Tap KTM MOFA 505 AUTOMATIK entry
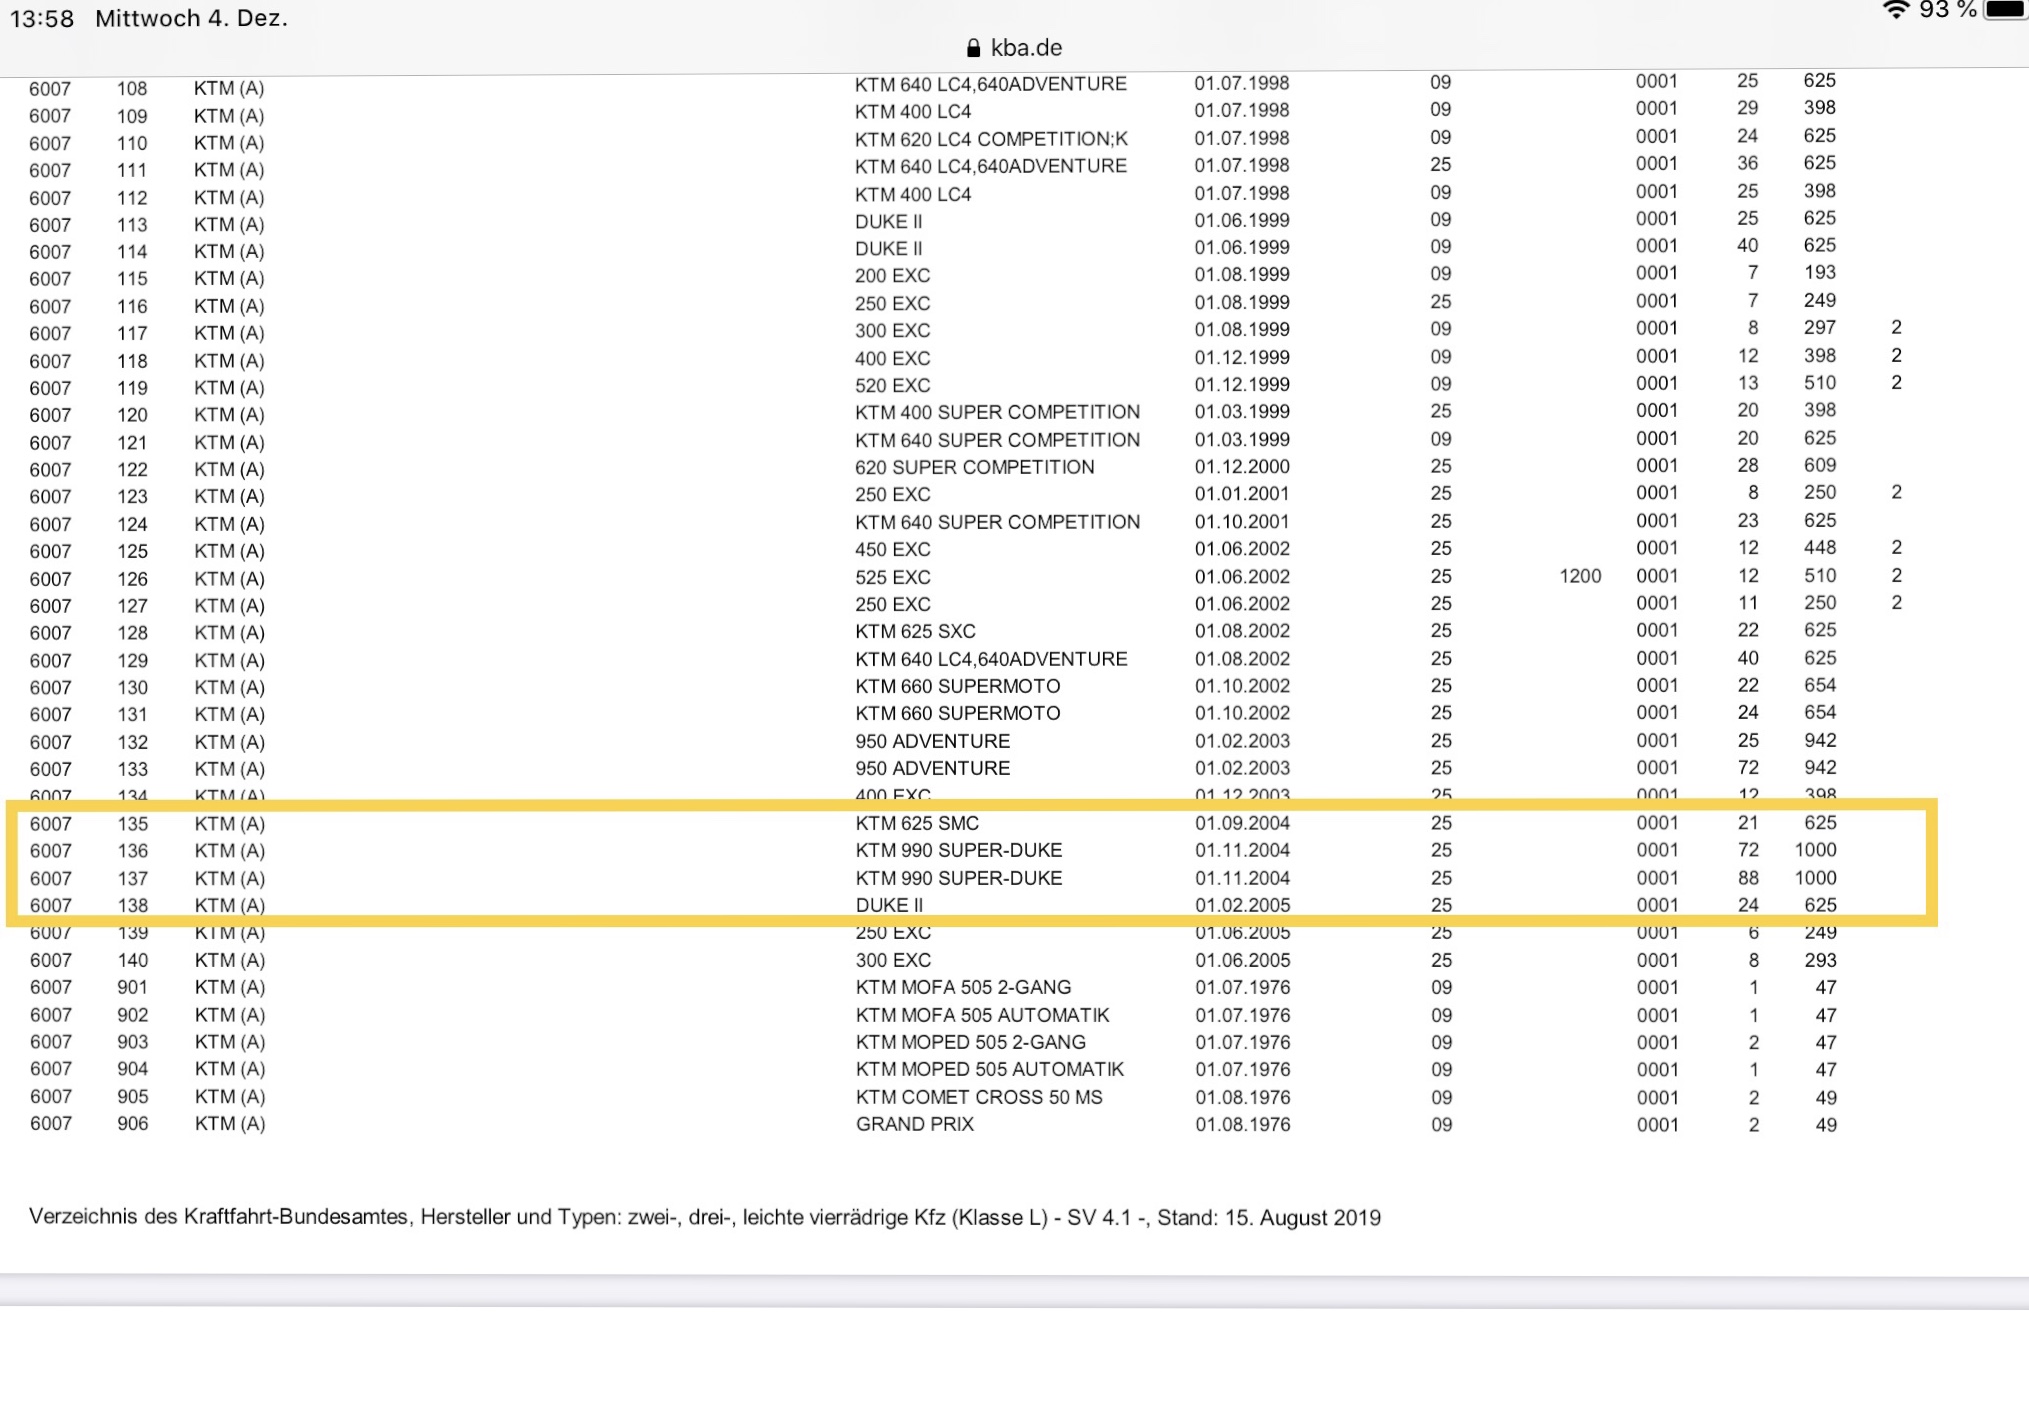This screenshot has width=2029, height=1406. pyautogui.click(x=982, y=1015)
